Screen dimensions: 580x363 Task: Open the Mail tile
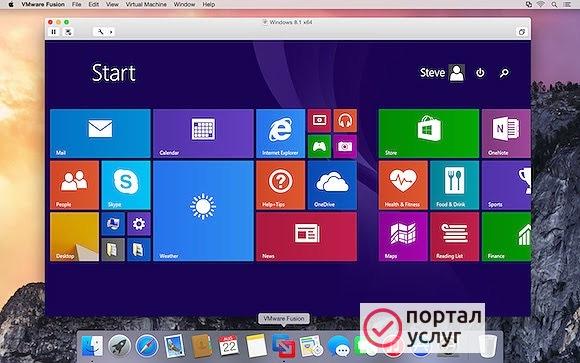point(100,133)
